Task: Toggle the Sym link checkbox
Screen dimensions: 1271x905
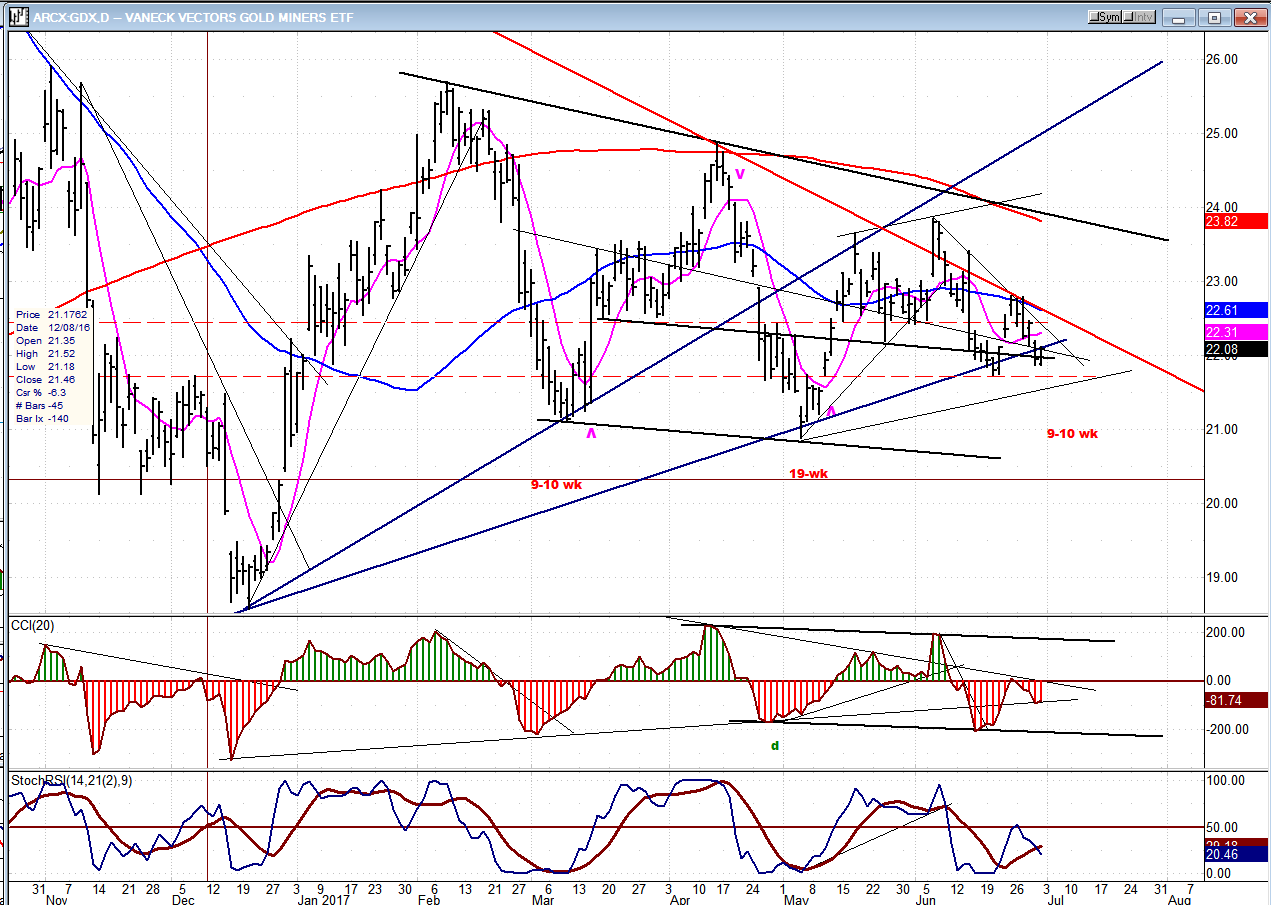Action: coord(1106,17)
